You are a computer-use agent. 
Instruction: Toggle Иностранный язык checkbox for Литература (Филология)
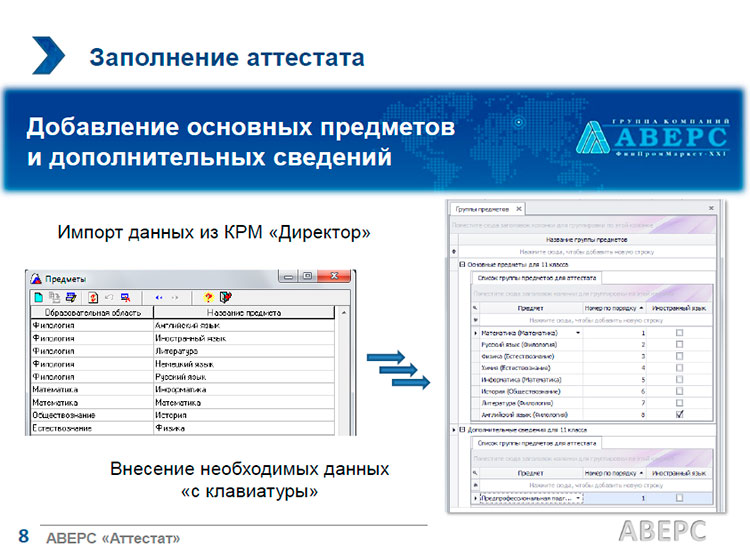(679, 403)
